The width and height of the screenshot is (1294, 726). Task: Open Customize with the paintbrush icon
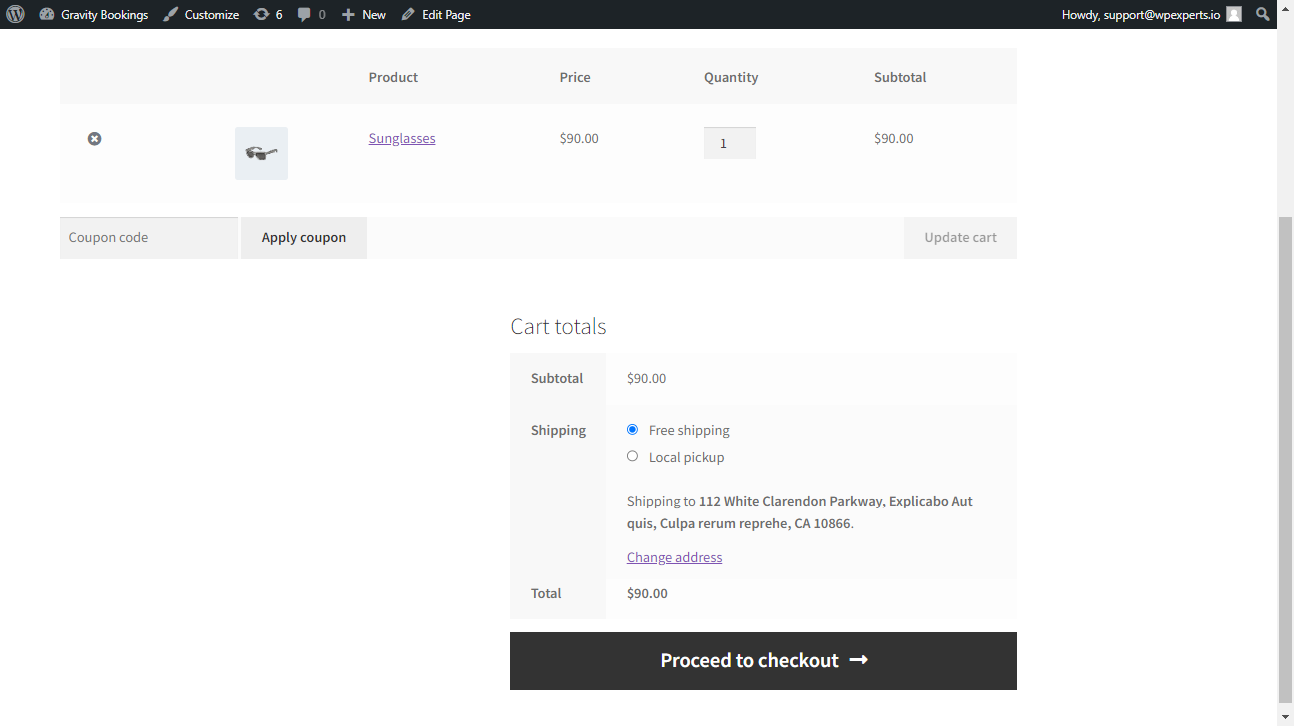tap(171, 14)
